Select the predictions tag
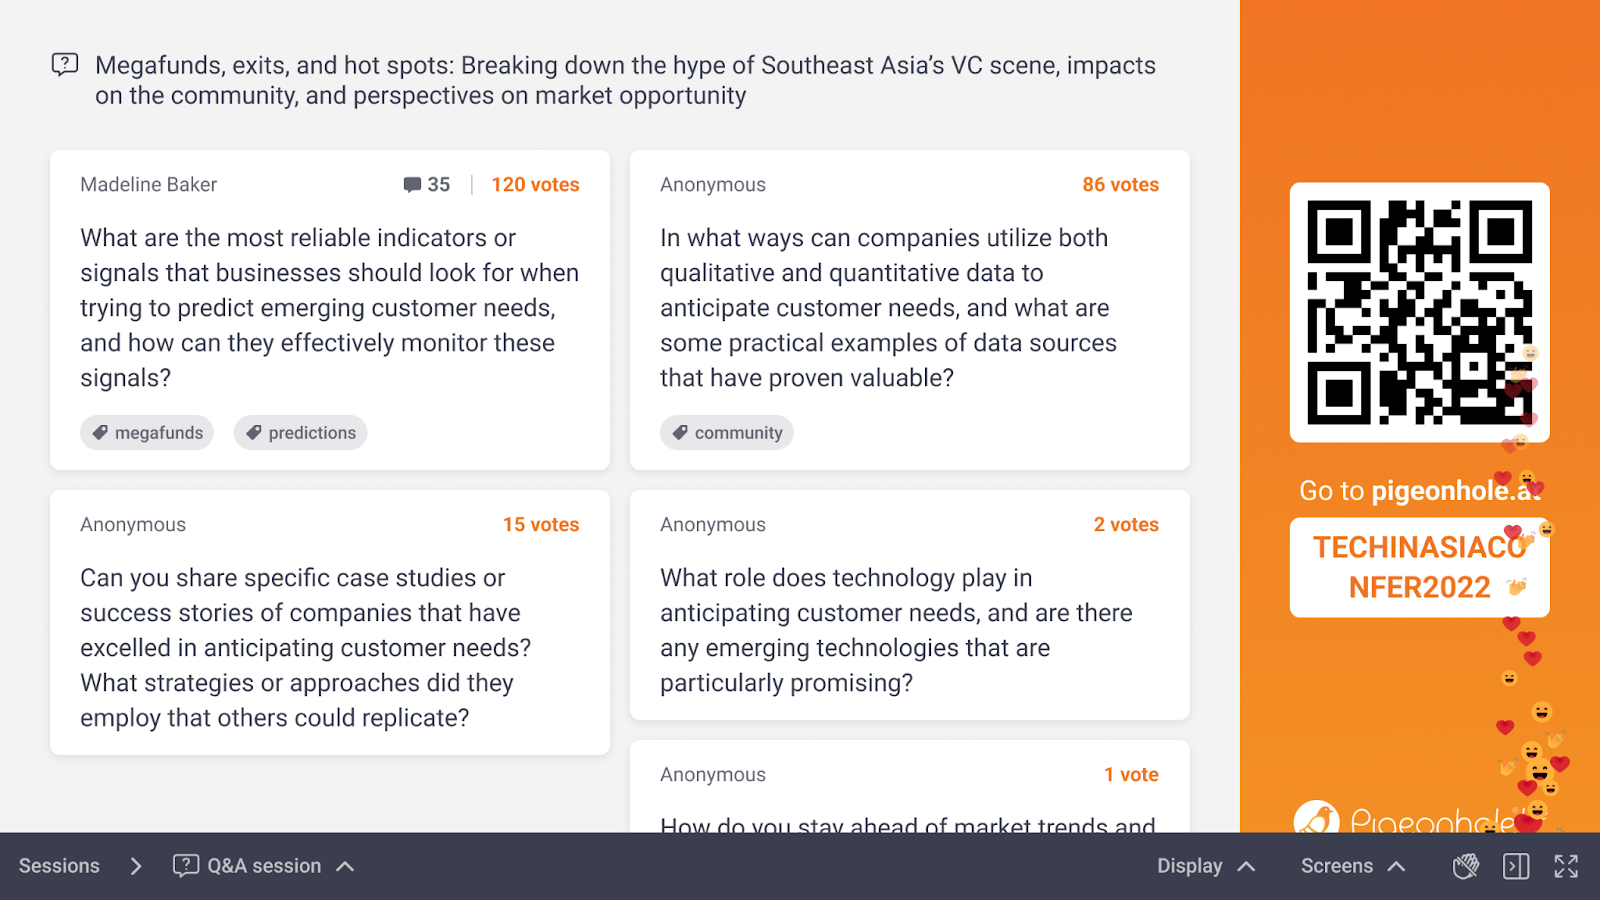This screenshot has height=900, width=1600. click(300, 433)
